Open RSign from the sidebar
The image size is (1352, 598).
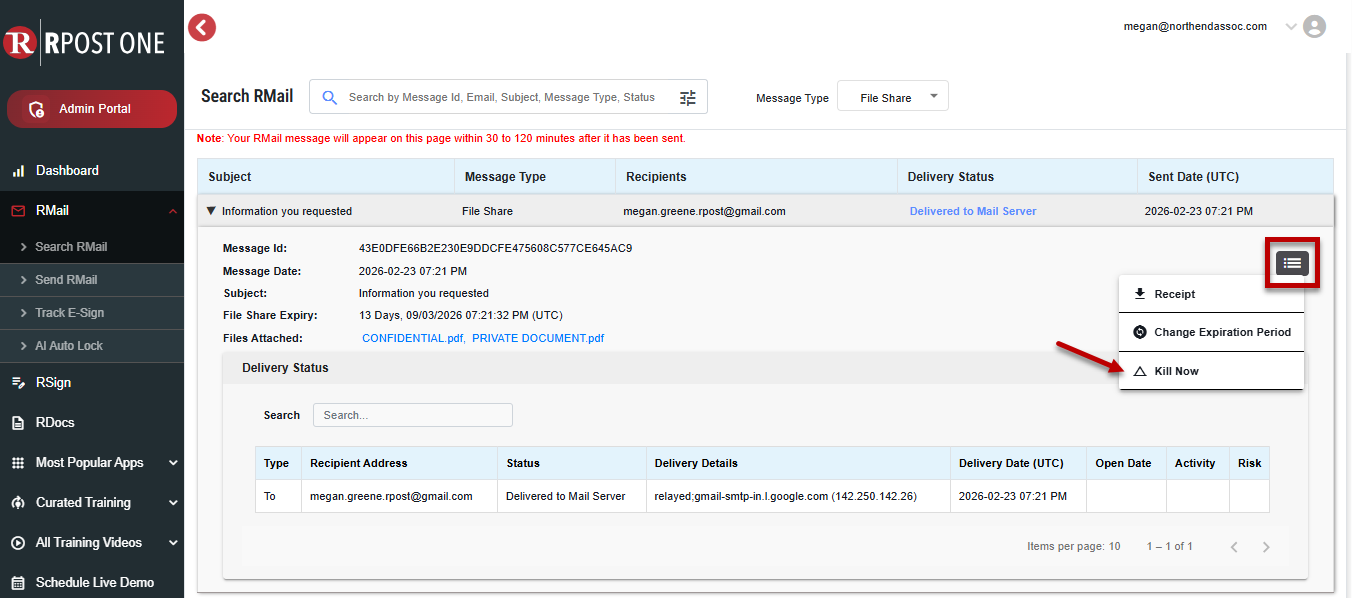pos(53,383)
